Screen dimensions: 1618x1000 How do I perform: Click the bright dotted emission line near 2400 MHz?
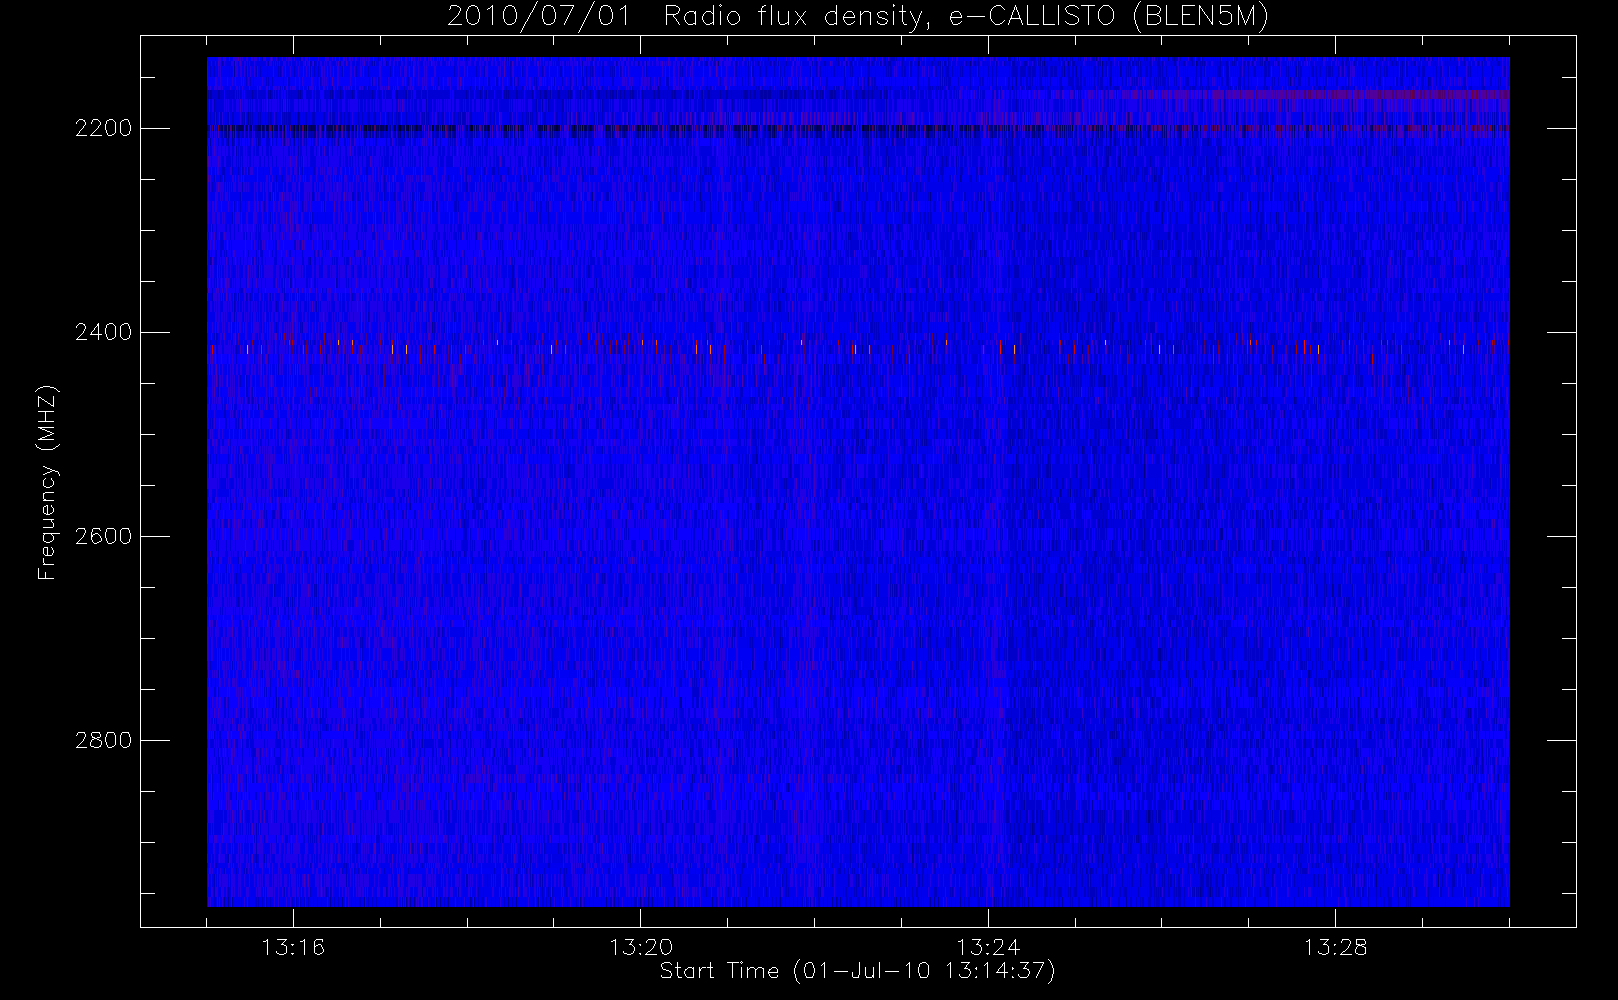click(858, 346)
